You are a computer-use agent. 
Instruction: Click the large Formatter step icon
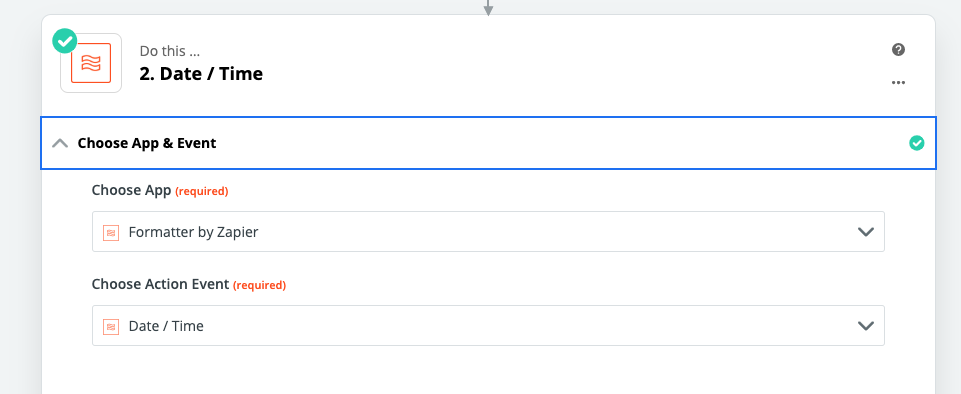91,63
